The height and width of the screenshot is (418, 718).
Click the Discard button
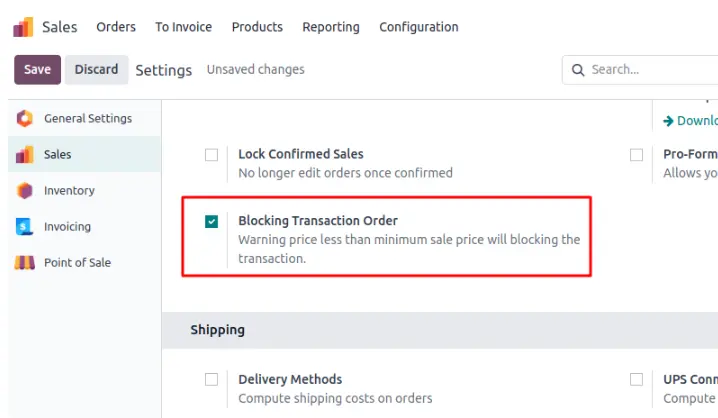point(96,70)
